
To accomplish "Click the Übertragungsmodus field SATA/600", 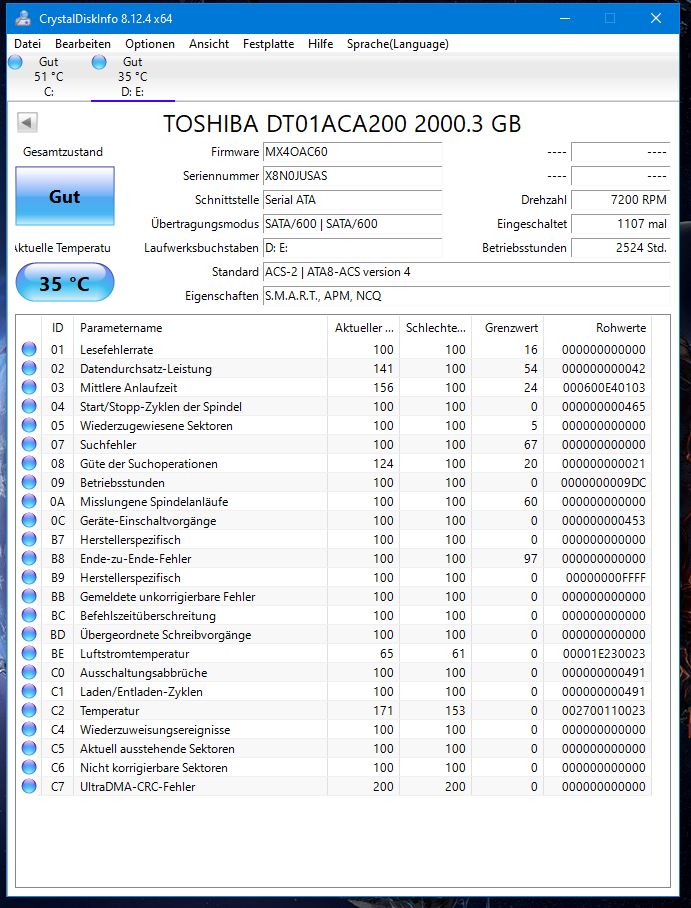I will pyautogui.click(x=352, y=224).
